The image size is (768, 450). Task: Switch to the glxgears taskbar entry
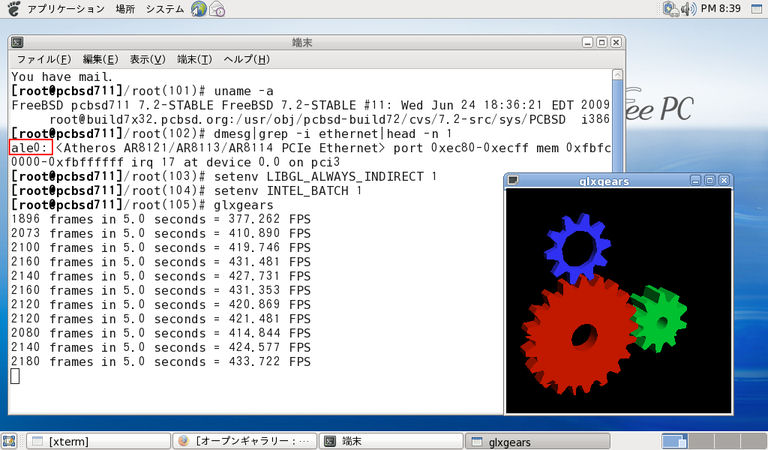tap(538, 441)
